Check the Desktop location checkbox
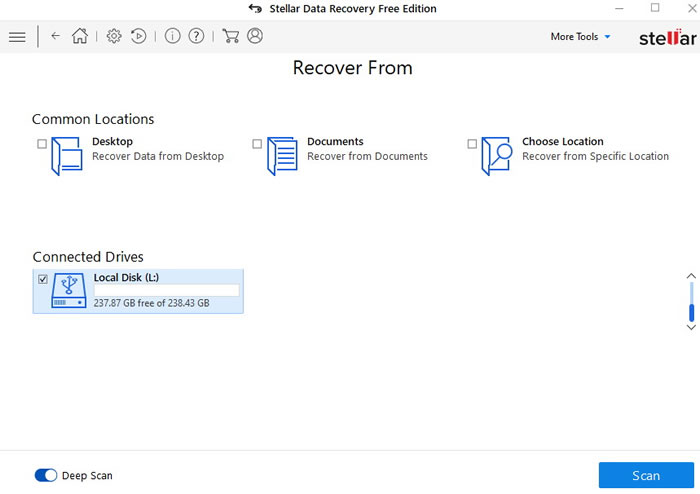This screenshot has width=700, height=494. pyautogui.click(x=42, y=144)
